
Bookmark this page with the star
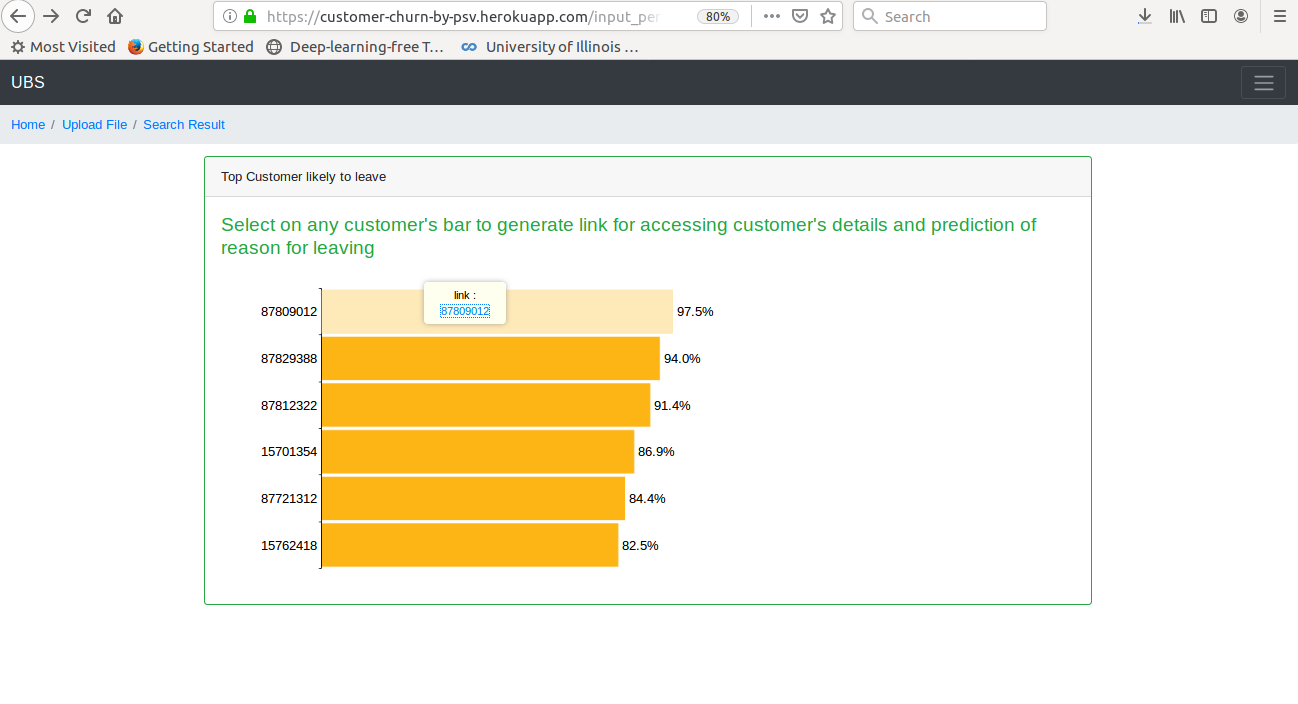tap(827, 16)
